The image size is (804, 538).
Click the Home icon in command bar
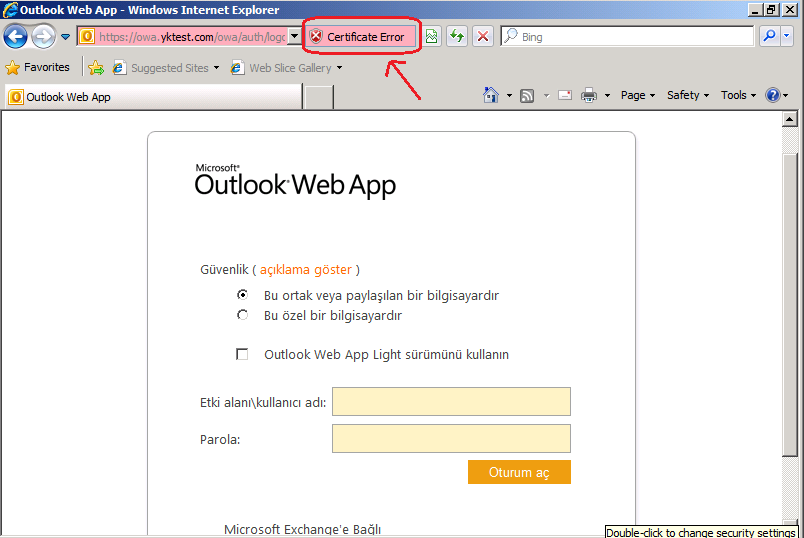point(491,95)
